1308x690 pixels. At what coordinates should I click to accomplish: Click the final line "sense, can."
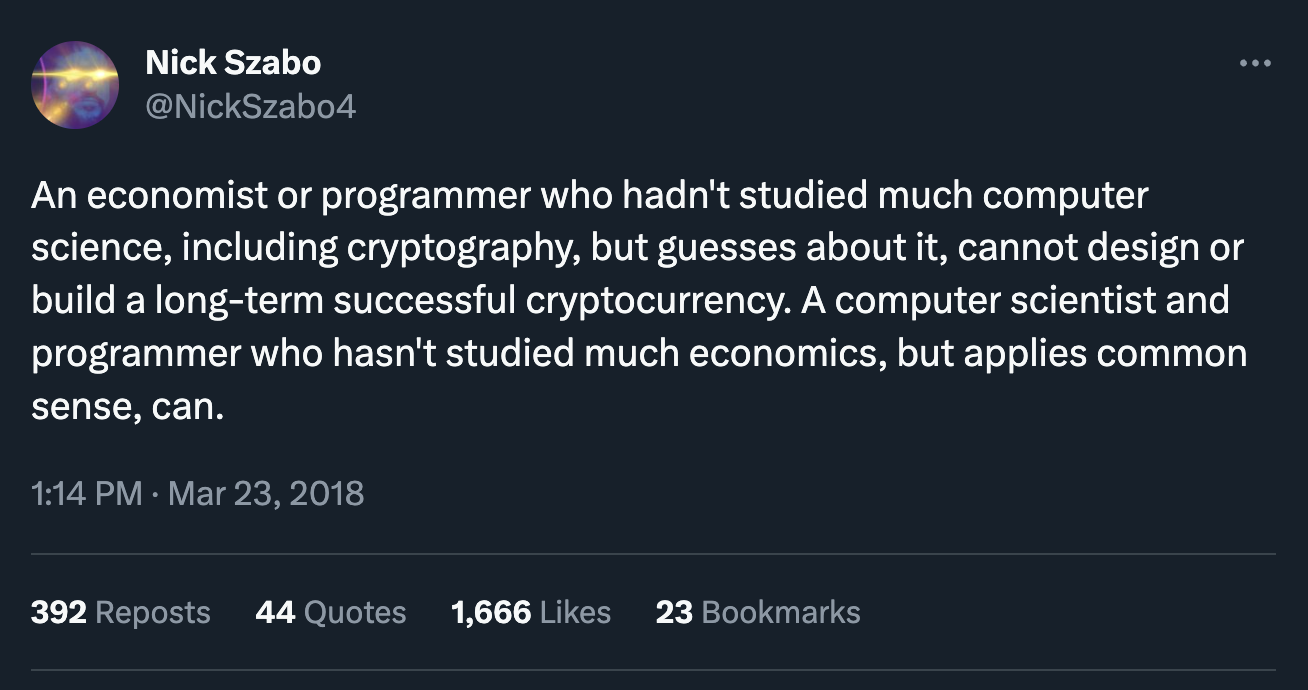pyautogui.click(x=128, y=407)
